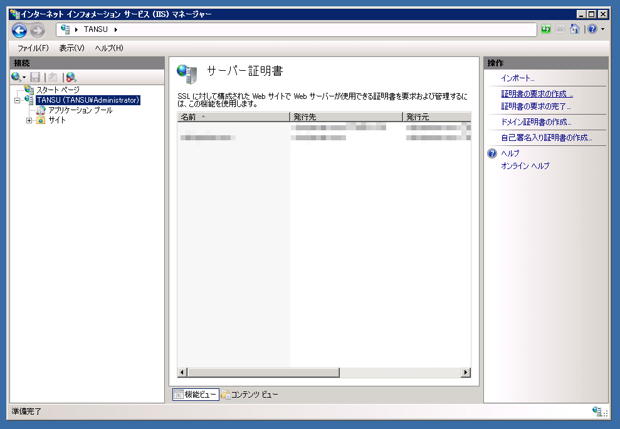
Task: Select アプリケーション プール in the tree
Action: (80, 110)
